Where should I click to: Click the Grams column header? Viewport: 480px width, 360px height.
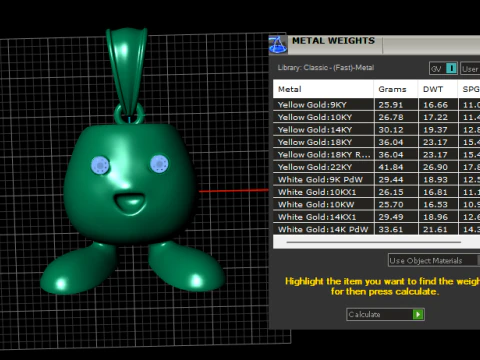(396, 89)
